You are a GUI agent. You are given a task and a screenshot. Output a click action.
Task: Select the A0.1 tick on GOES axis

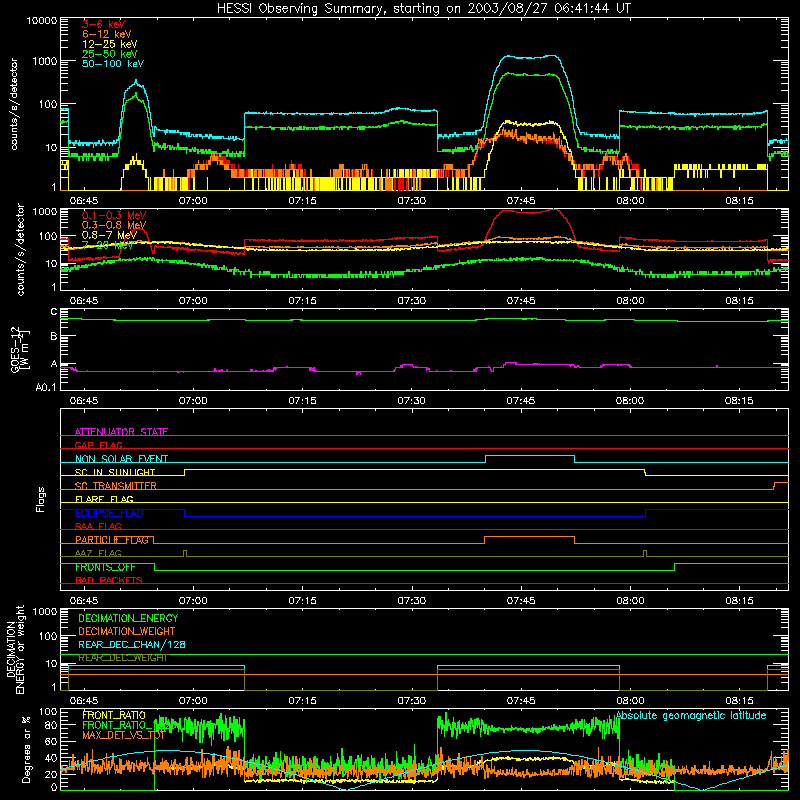click(x=46, y=387)
